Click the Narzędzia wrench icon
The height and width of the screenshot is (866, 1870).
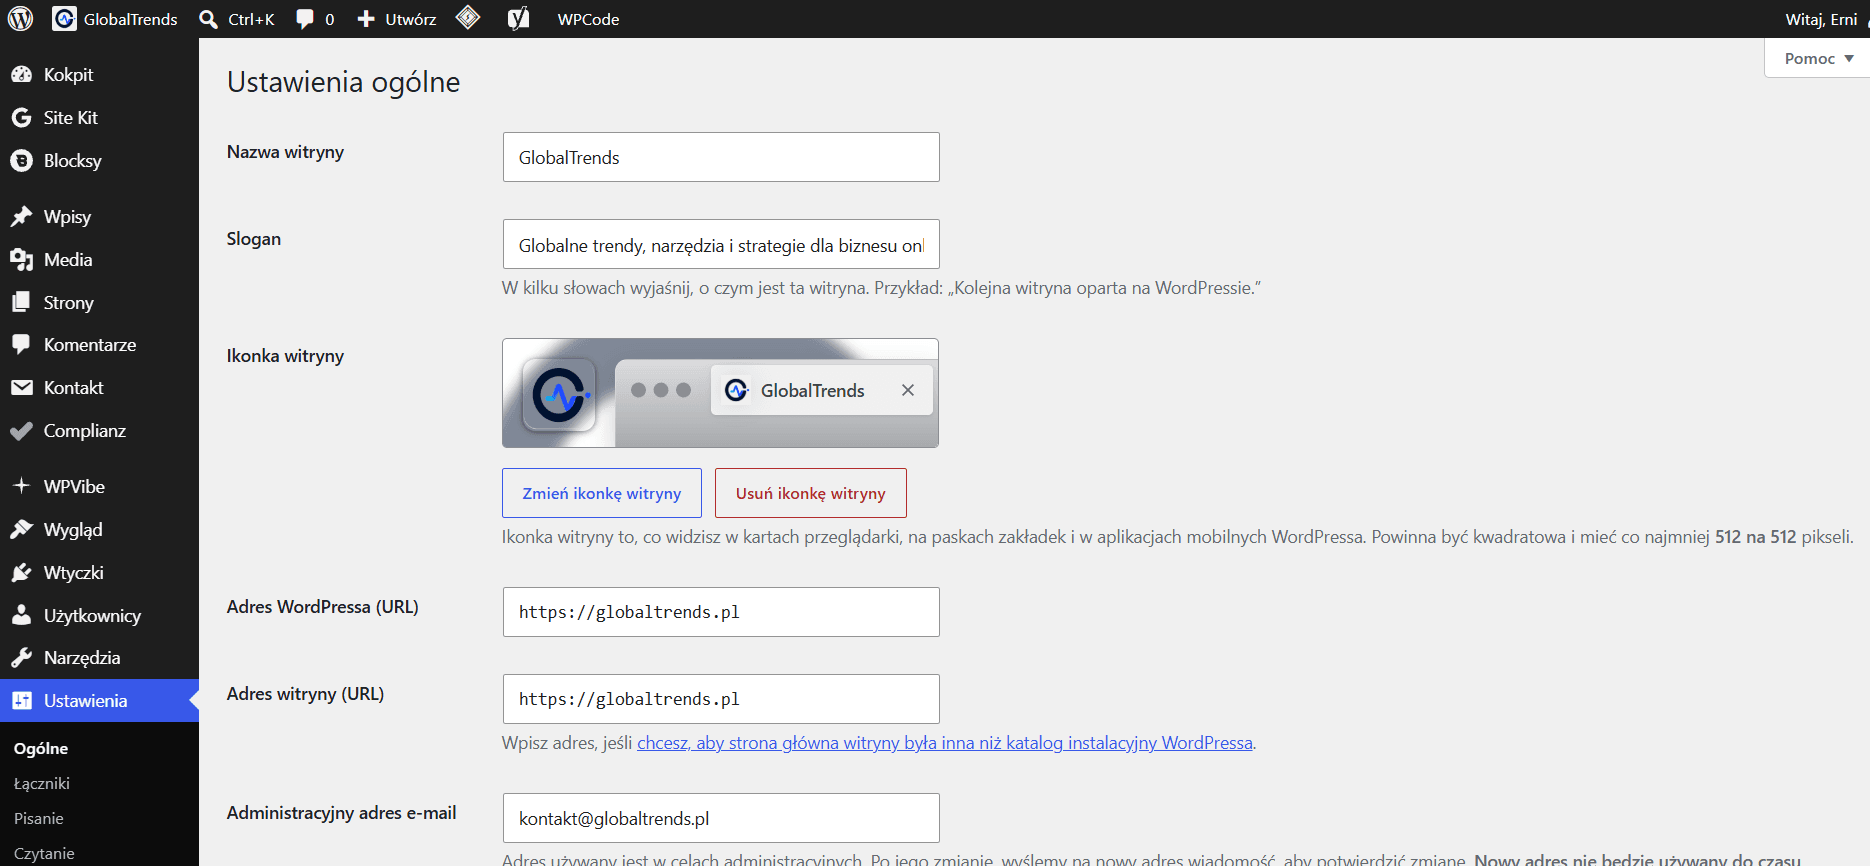tap(21, 658)
